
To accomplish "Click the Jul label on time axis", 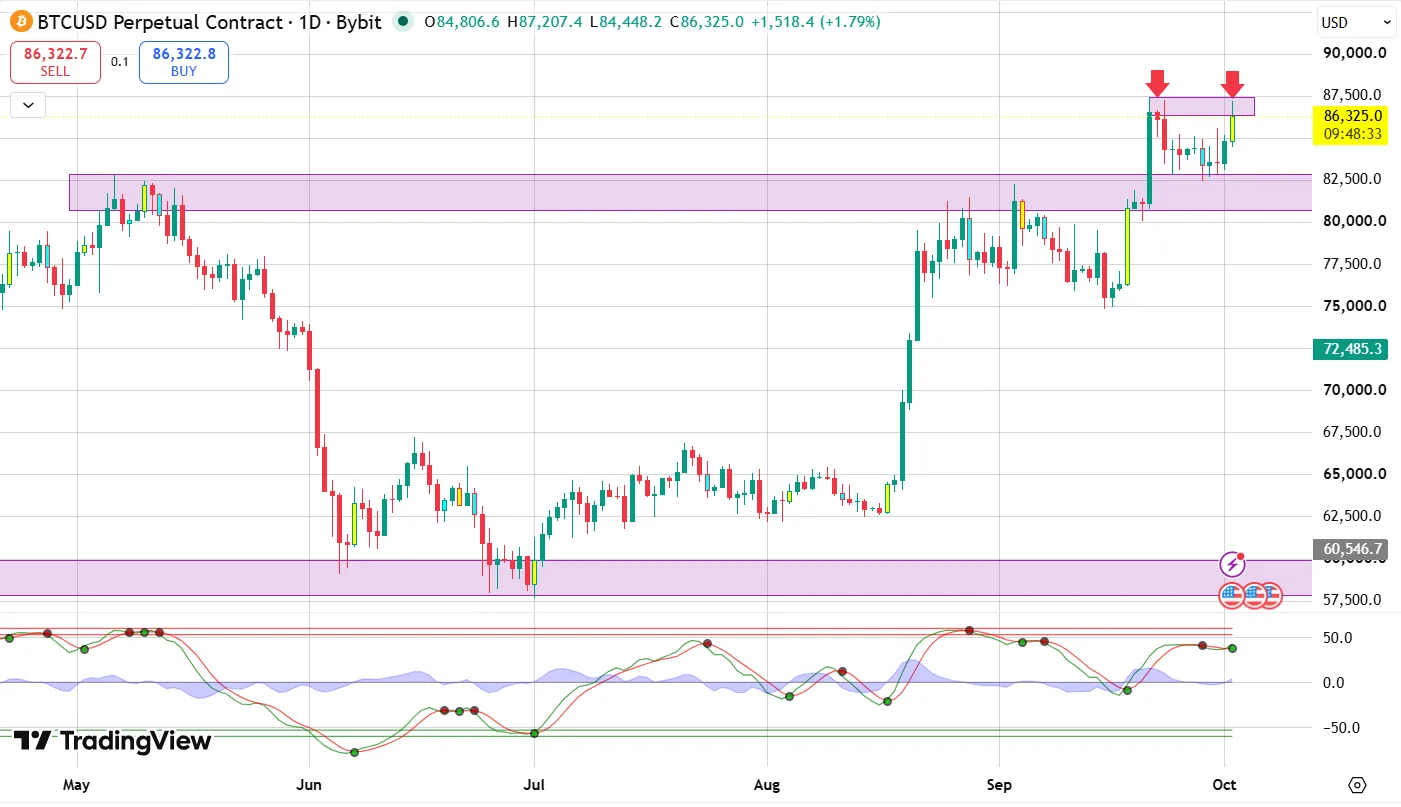I will point(534,785).
